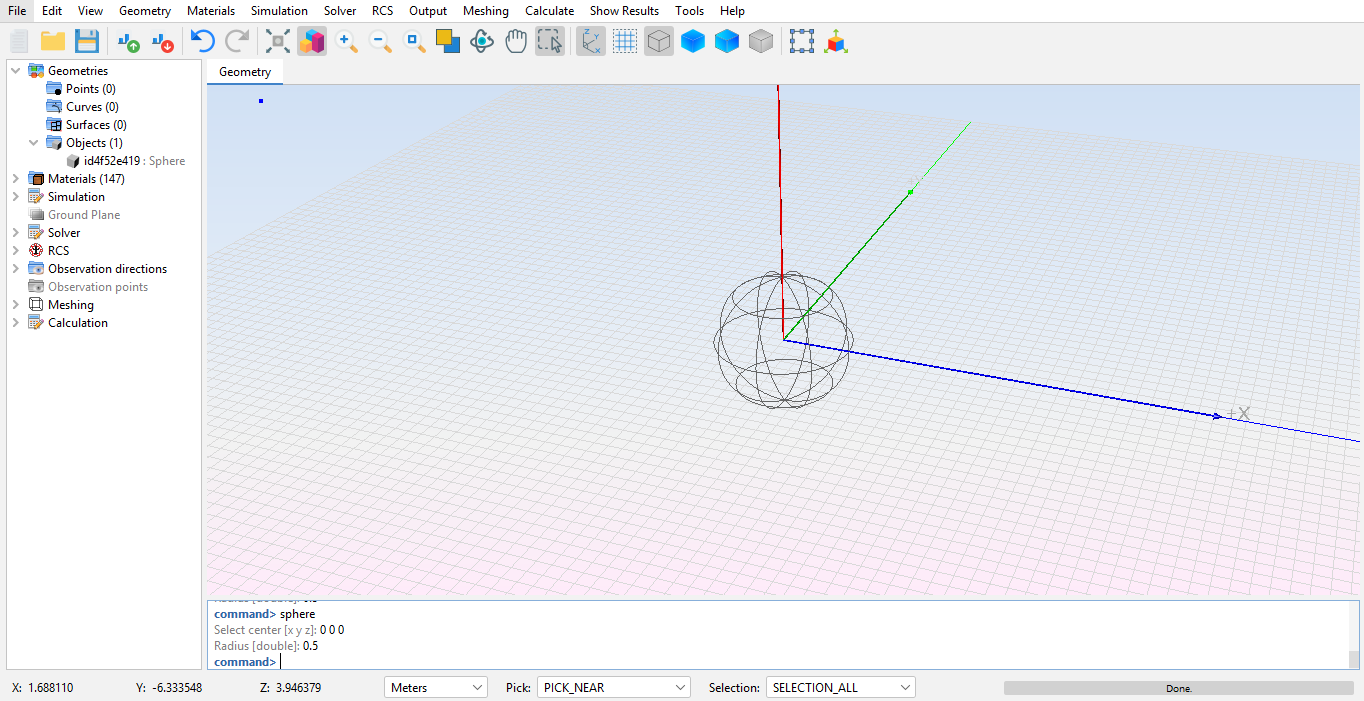
Task: Toggle the axes display button
Action: point(591,41)
